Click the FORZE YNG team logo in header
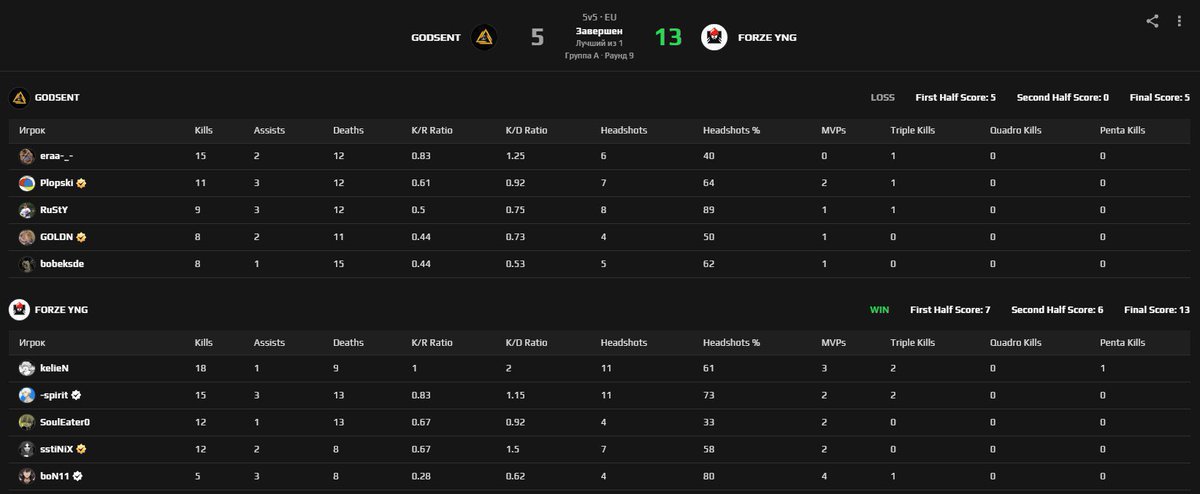 pyautogui.click(x=714, y=38)
